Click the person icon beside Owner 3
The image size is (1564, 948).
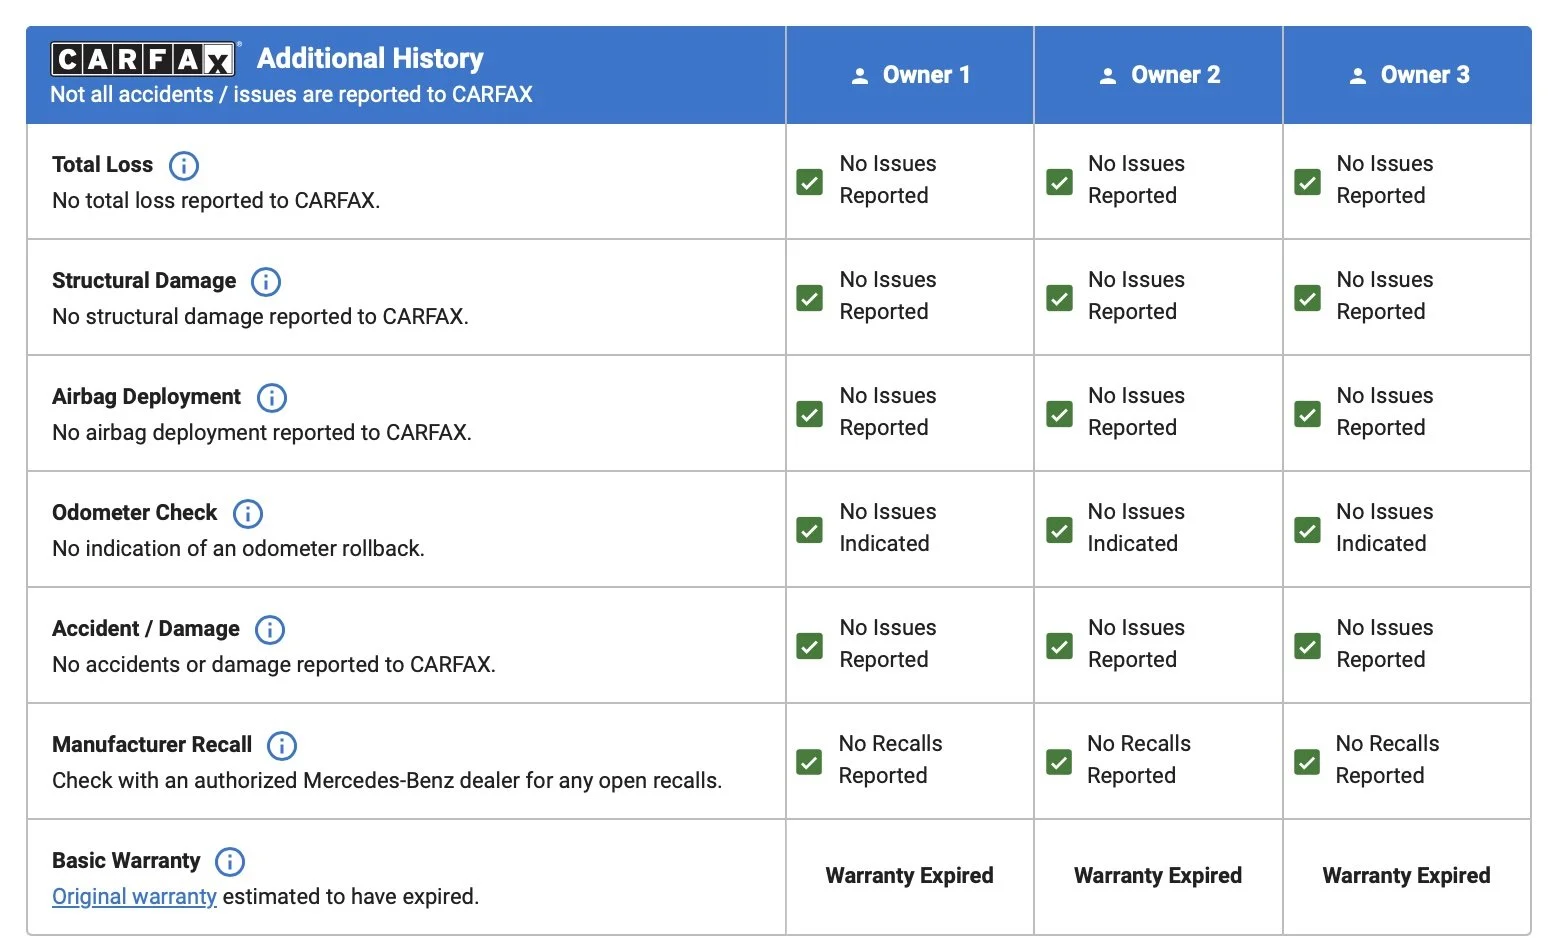tap(1358, 76)
